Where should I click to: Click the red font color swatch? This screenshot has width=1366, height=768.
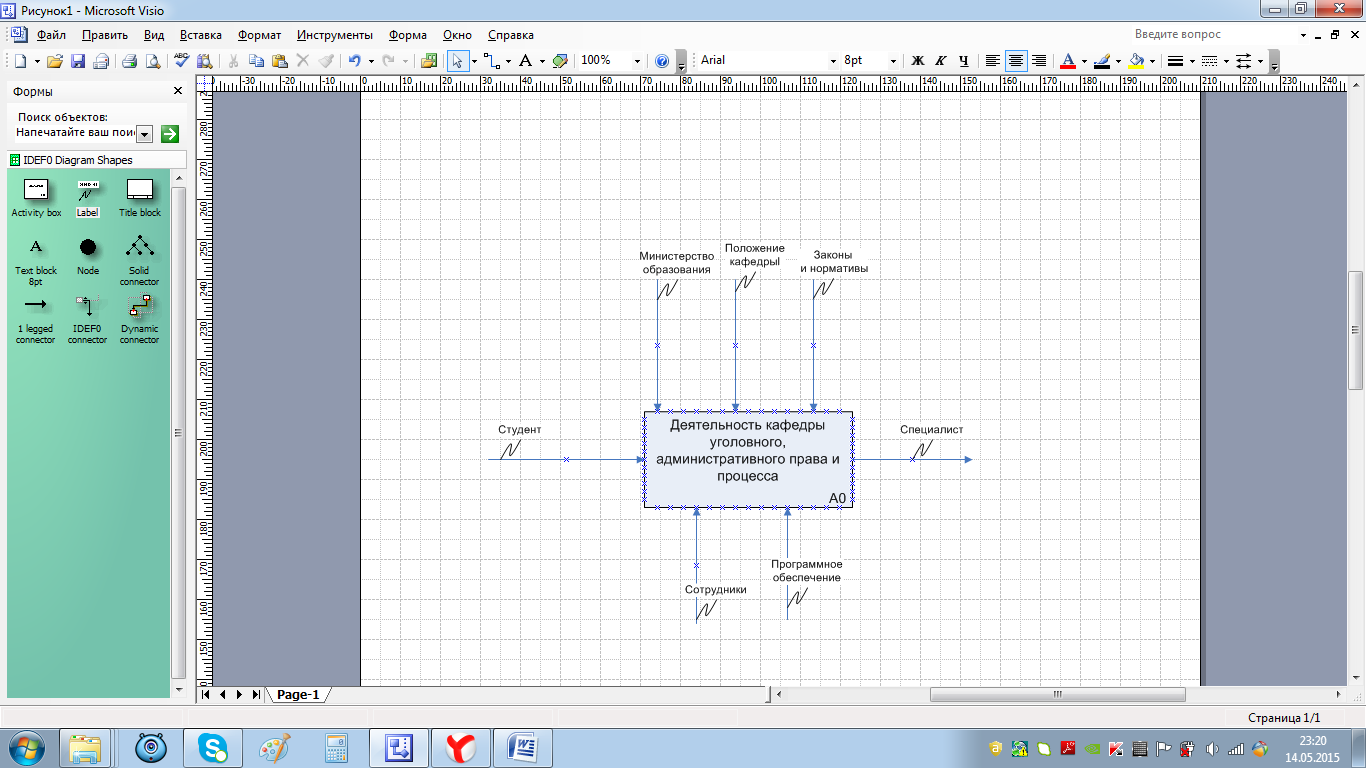(1067, 61)
